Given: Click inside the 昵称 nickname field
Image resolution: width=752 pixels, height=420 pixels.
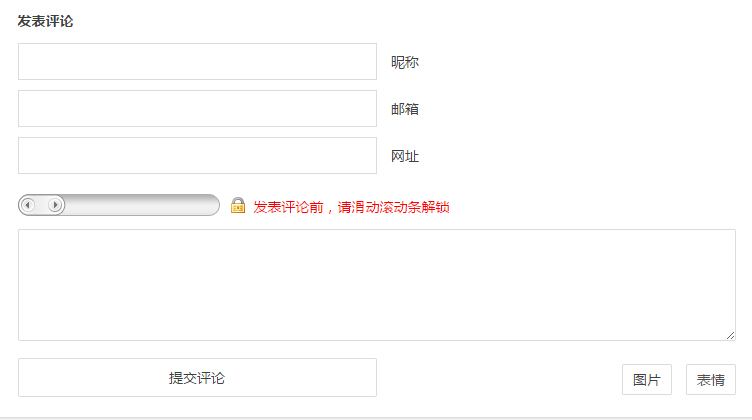Looking at the screenshot, I should pyautogui.click(x=197, y=61).
